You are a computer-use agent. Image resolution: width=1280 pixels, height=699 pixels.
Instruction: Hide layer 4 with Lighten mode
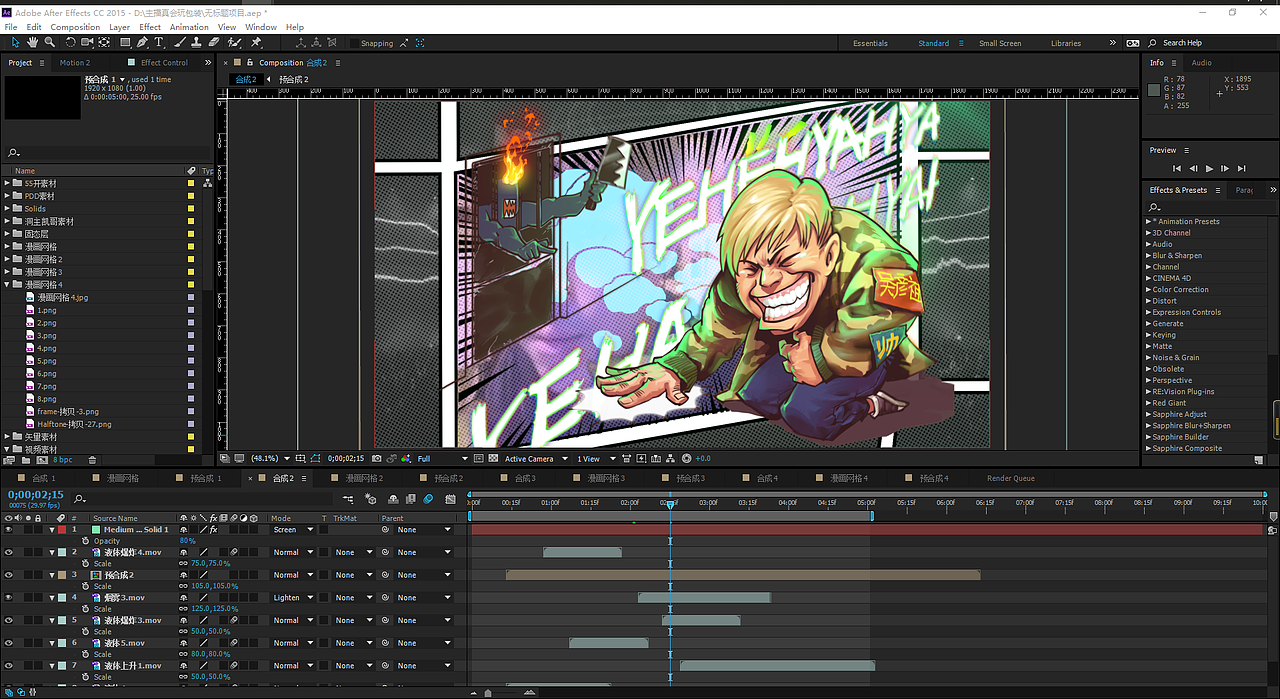pyautogui.click(x=9, y=598)
